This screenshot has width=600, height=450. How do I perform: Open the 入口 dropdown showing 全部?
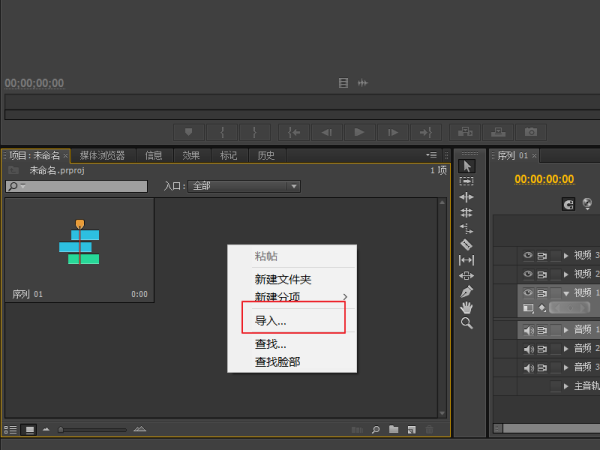pos(245,186)
